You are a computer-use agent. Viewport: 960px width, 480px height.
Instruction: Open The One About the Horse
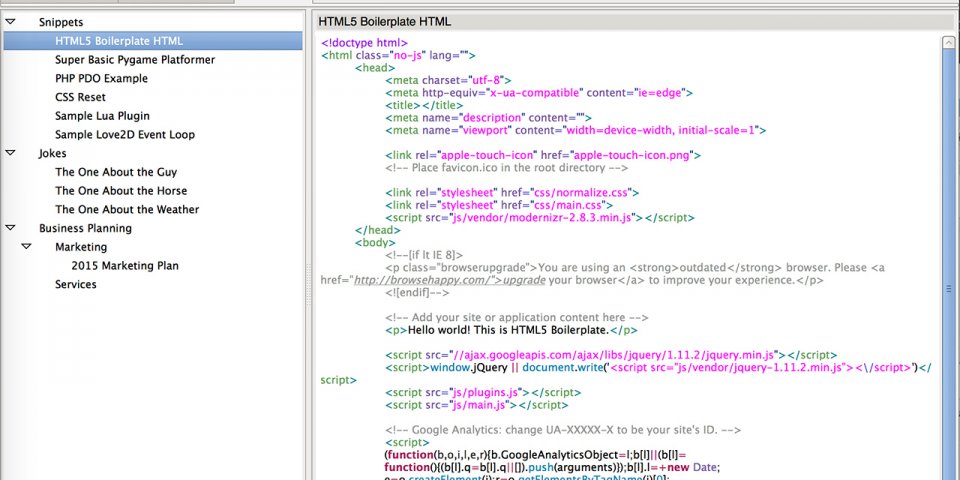[x=121, y=190]
